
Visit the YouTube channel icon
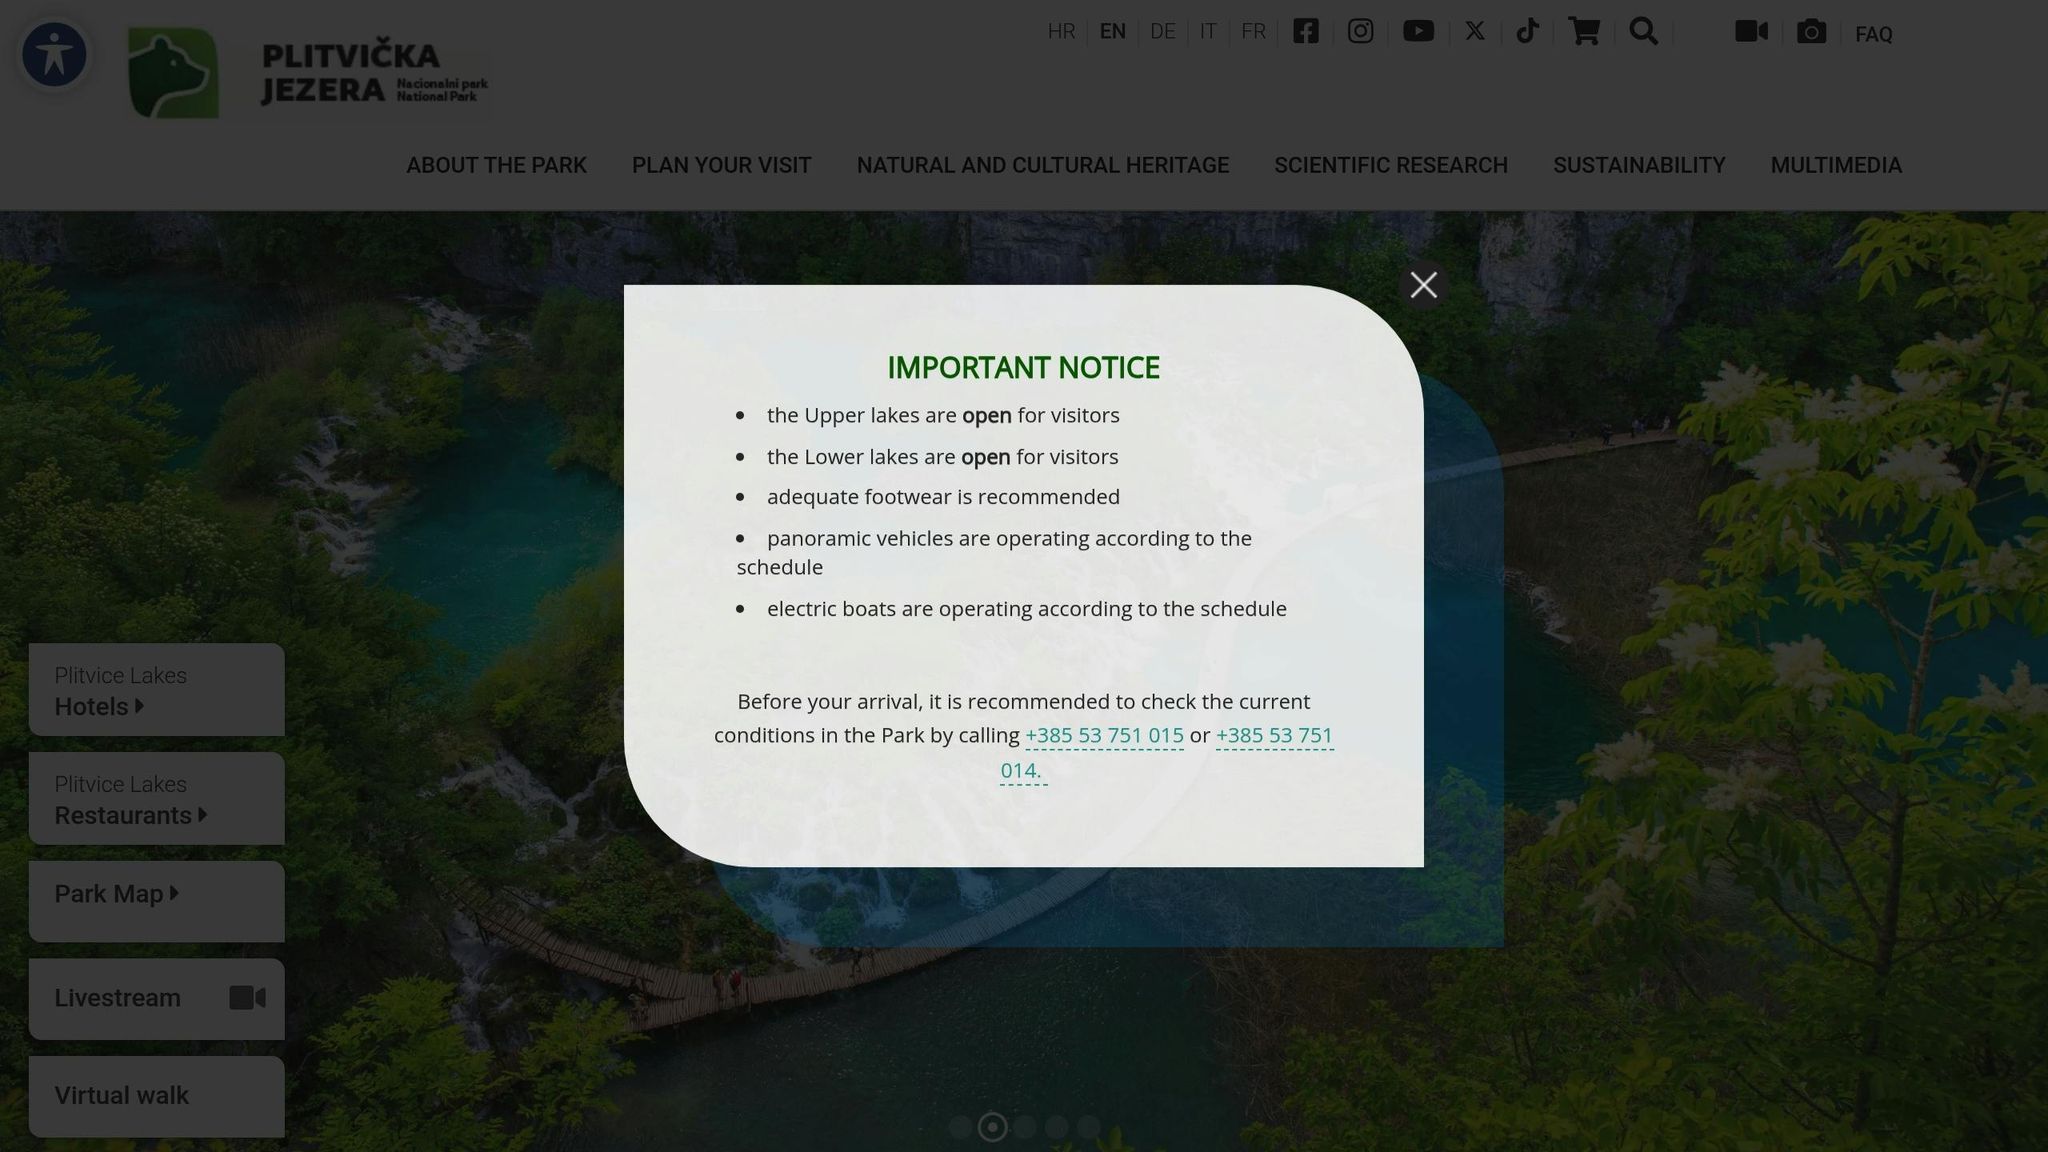click(x=1418, y=31)
